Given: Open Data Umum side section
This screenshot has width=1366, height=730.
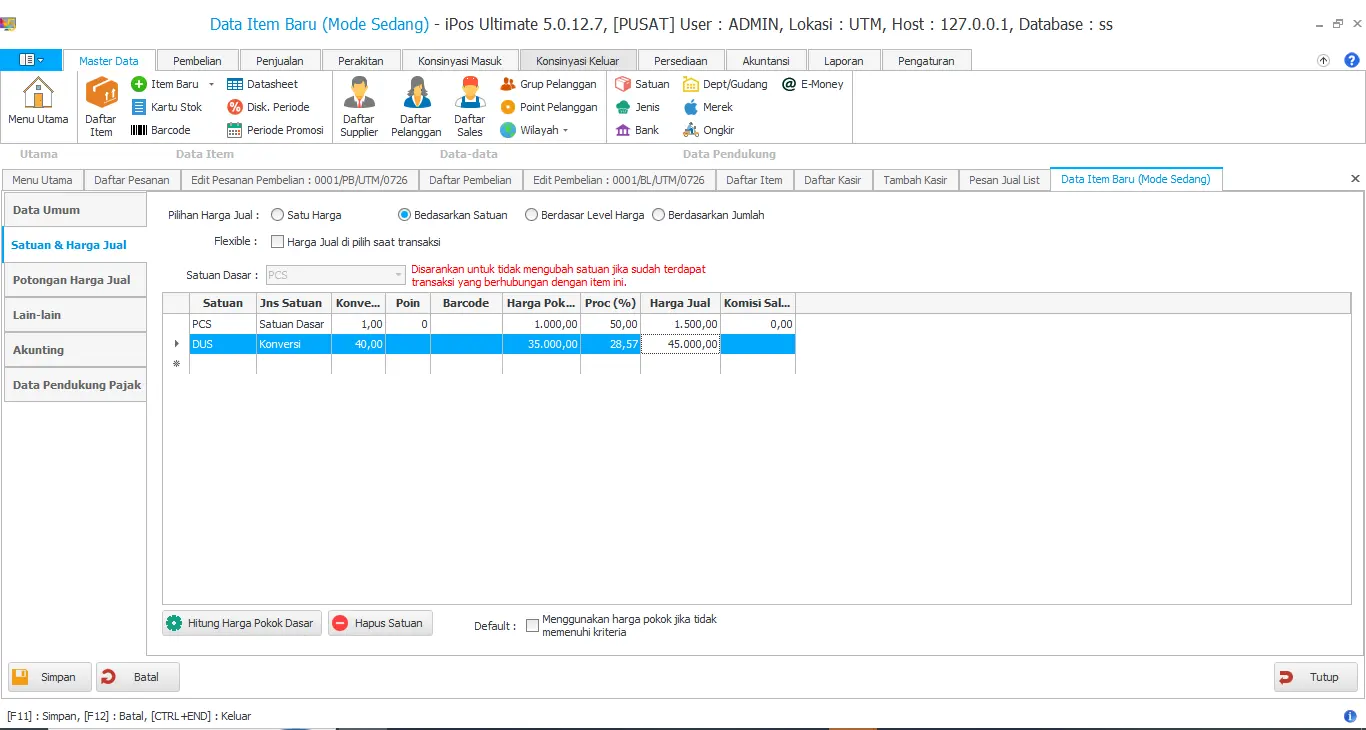Looking at the screenshot, I should click(75, 210).
